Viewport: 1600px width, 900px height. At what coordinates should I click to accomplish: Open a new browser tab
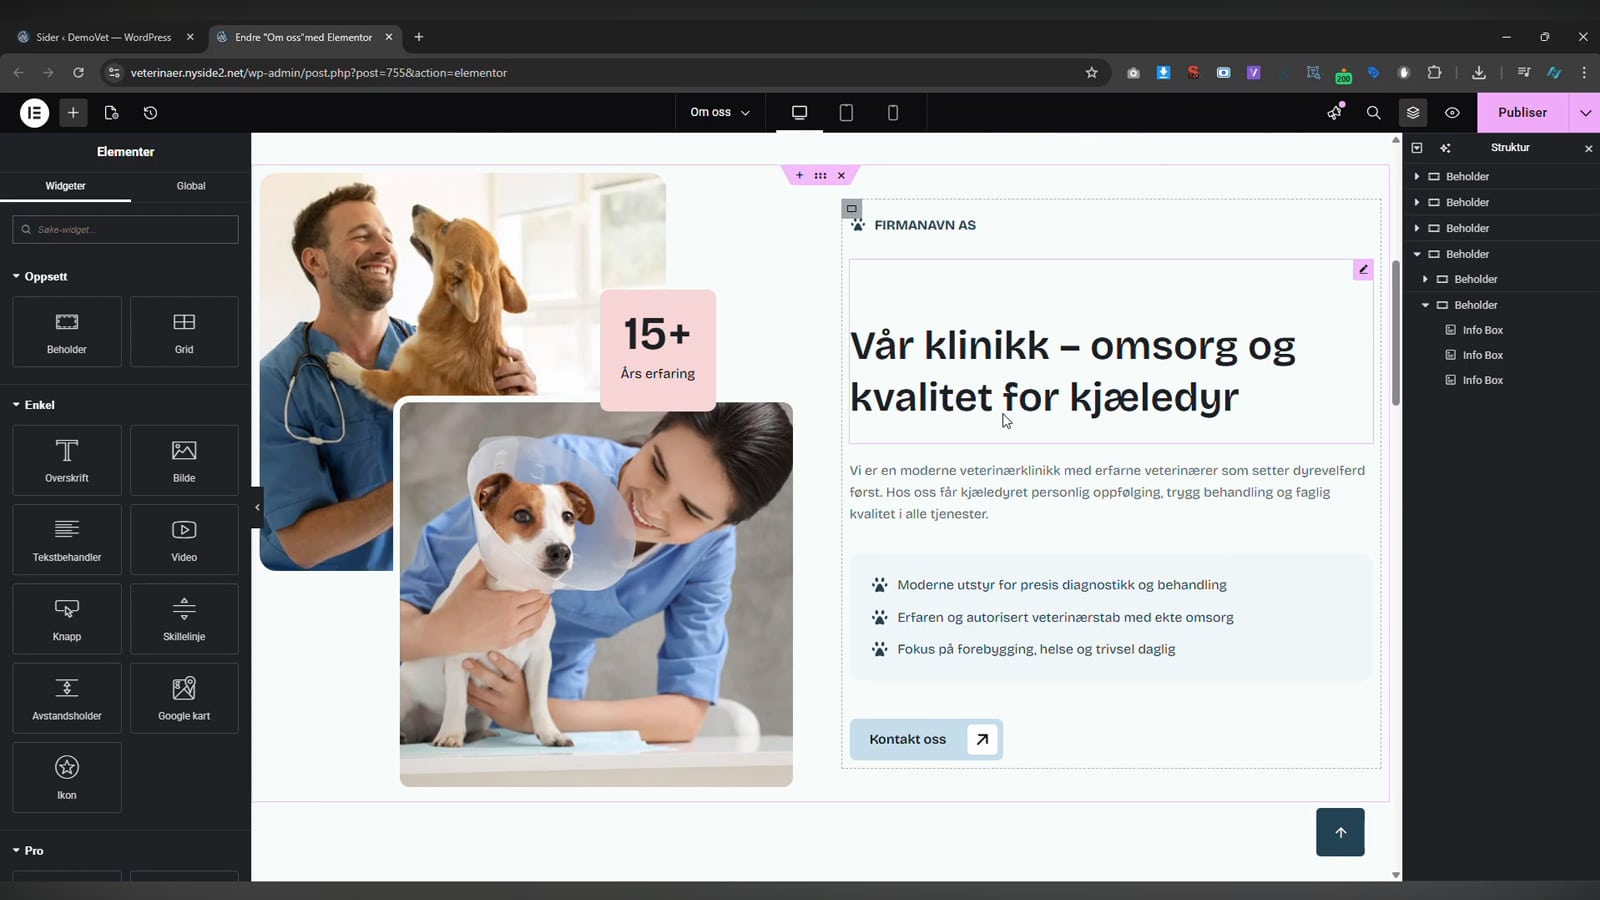pos(419,37)
